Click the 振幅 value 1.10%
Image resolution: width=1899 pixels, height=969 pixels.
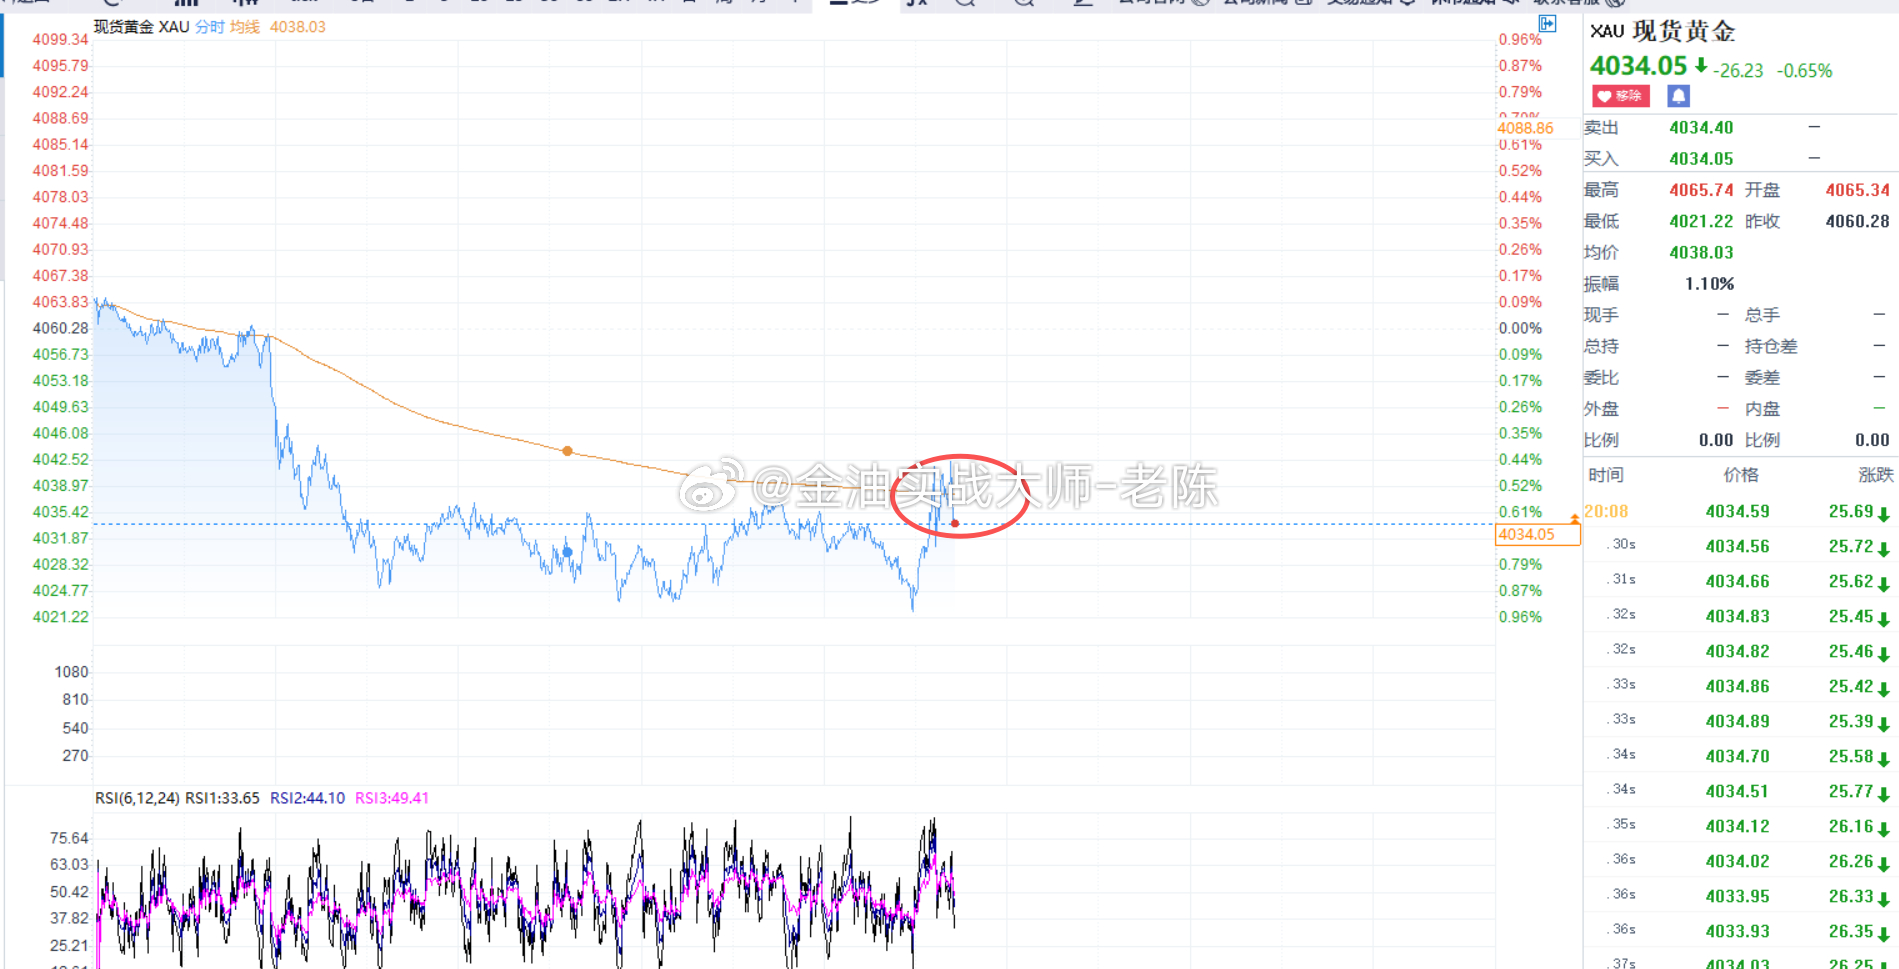[x=1709, y=283]
